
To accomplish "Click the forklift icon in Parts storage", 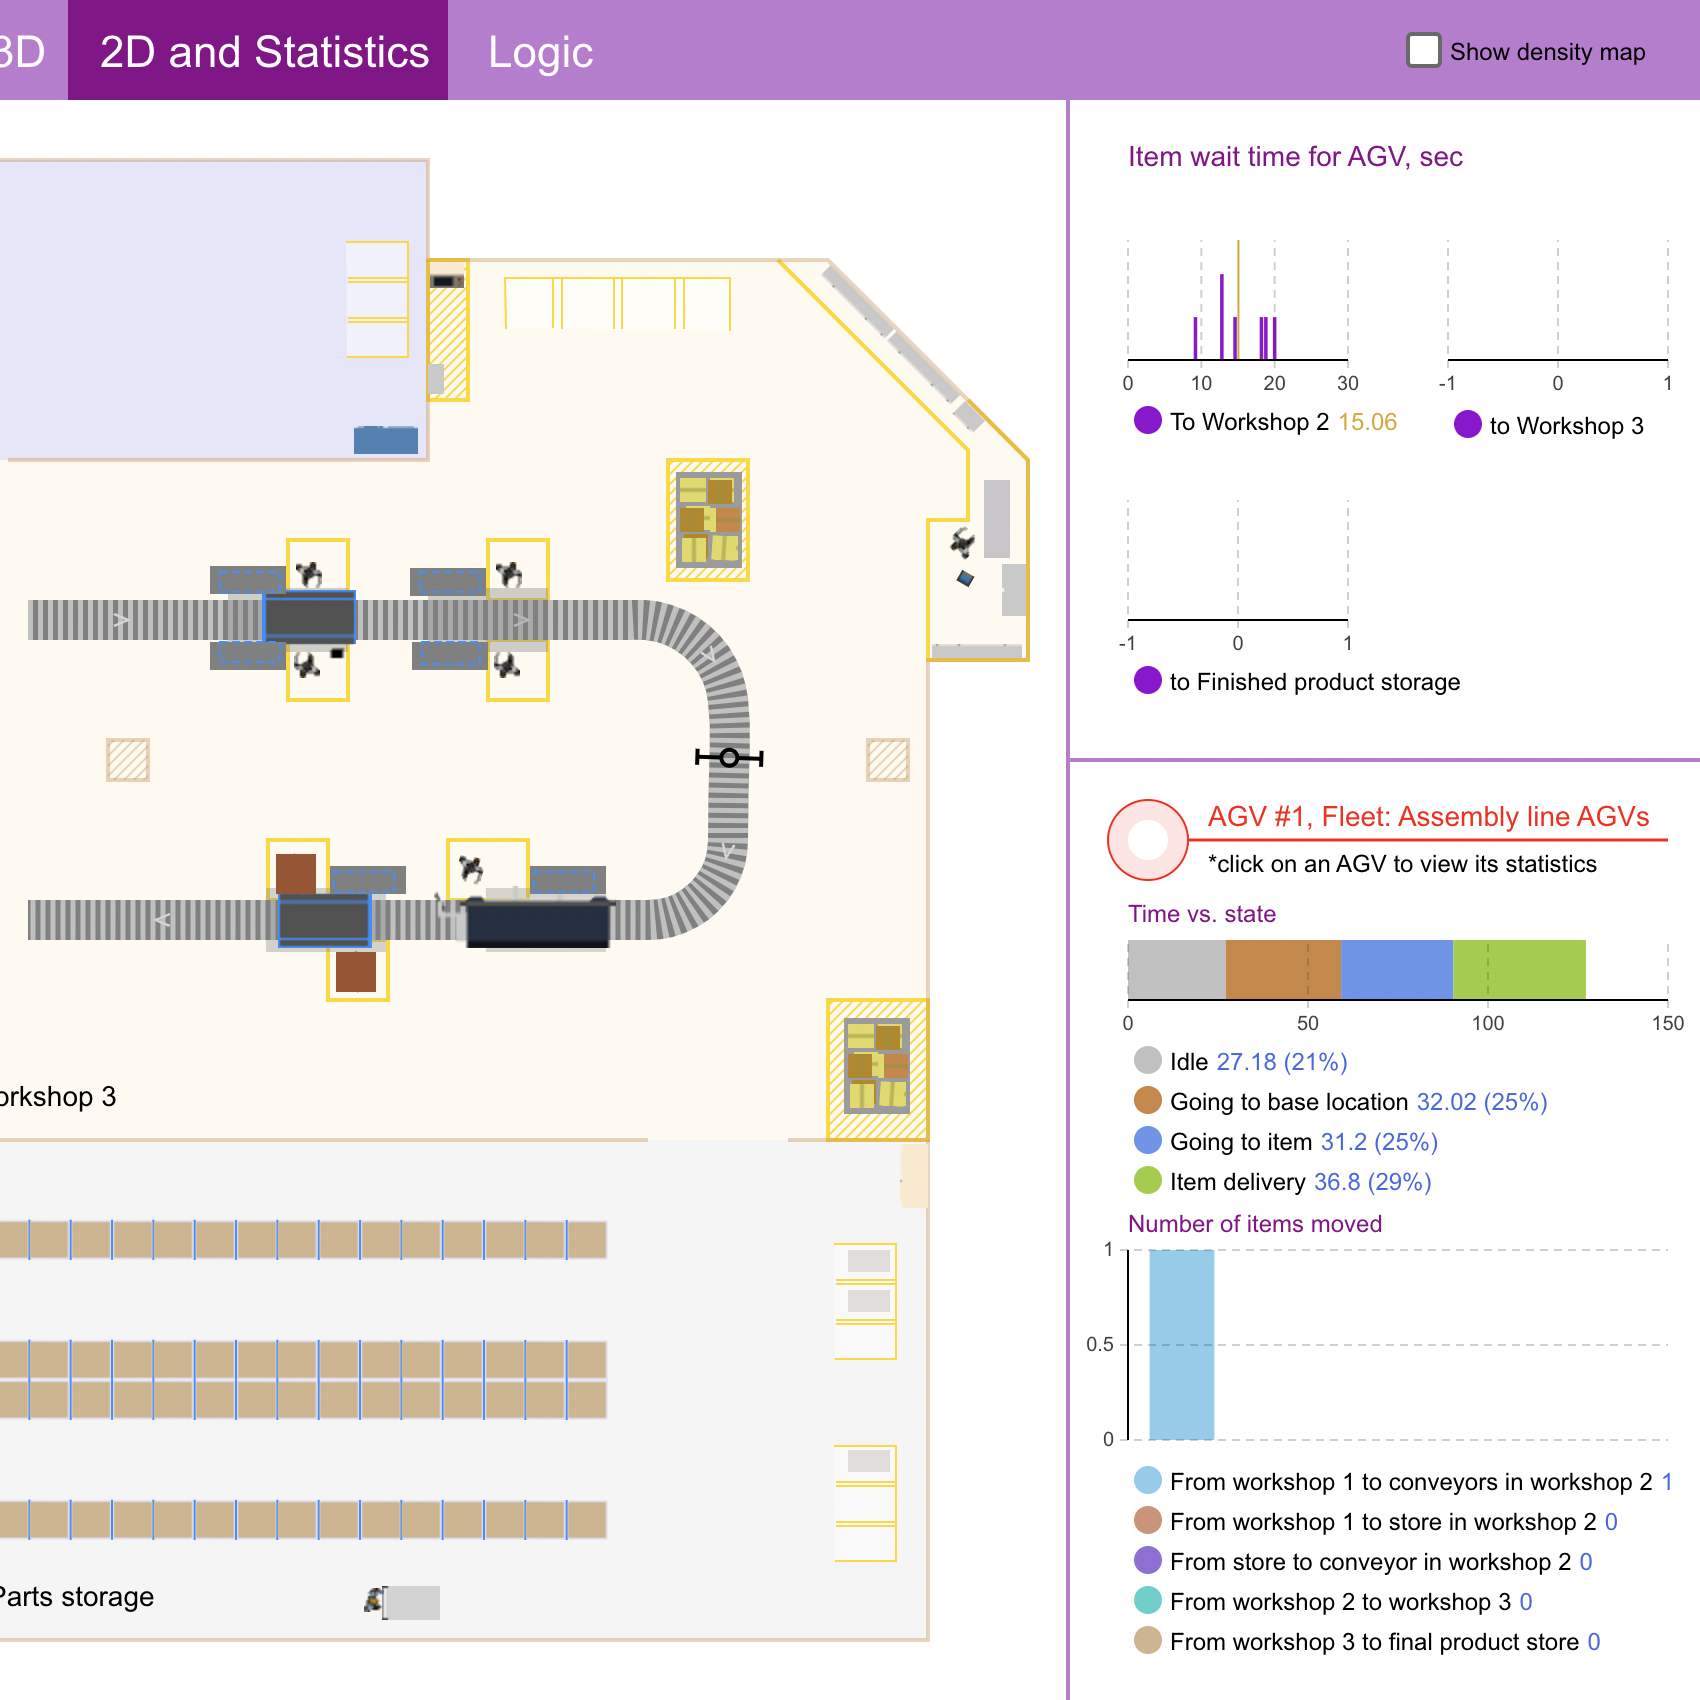I will 376,1601.
